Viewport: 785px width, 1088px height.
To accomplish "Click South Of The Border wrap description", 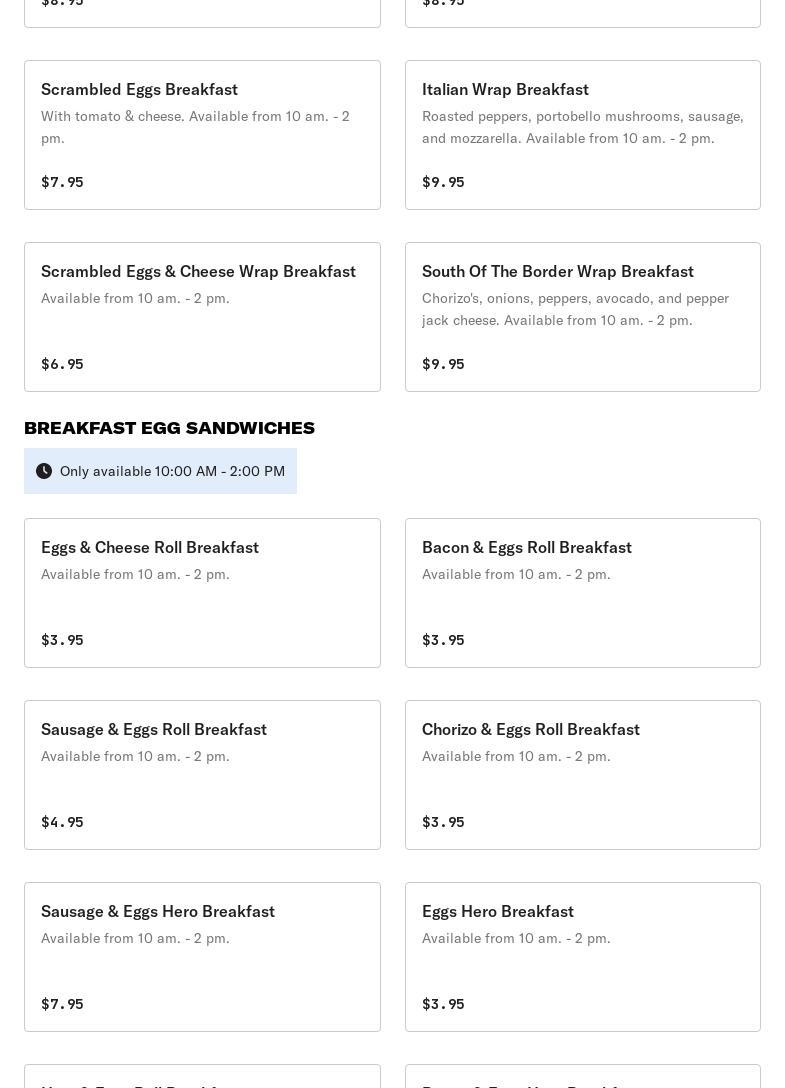I will click(575, 309).
